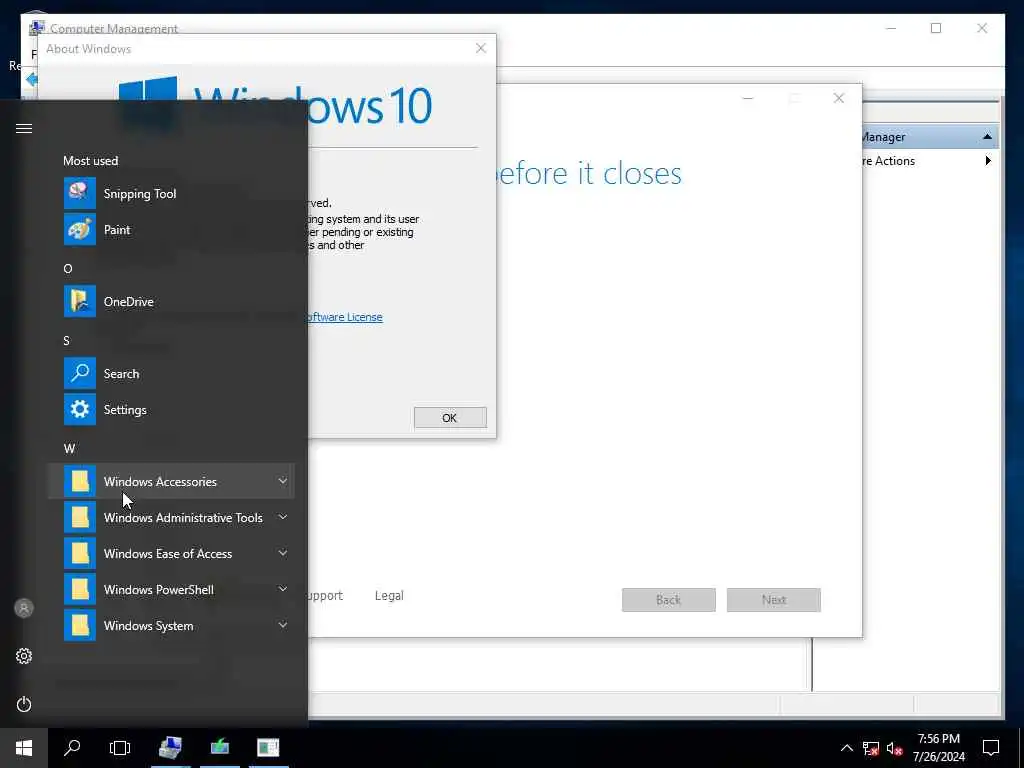Open the user account icon in Start rail

(x=24, y=608)
